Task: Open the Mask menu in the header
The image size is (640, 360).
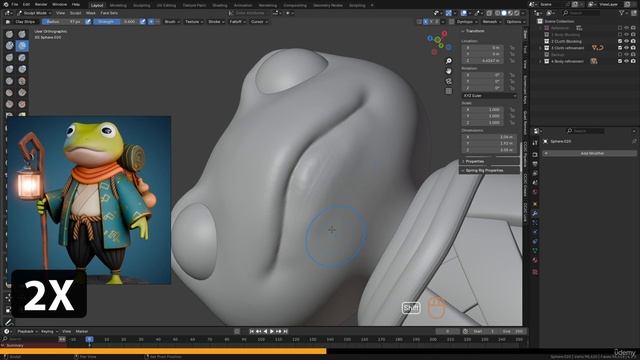Action: [x=91, y=13]
